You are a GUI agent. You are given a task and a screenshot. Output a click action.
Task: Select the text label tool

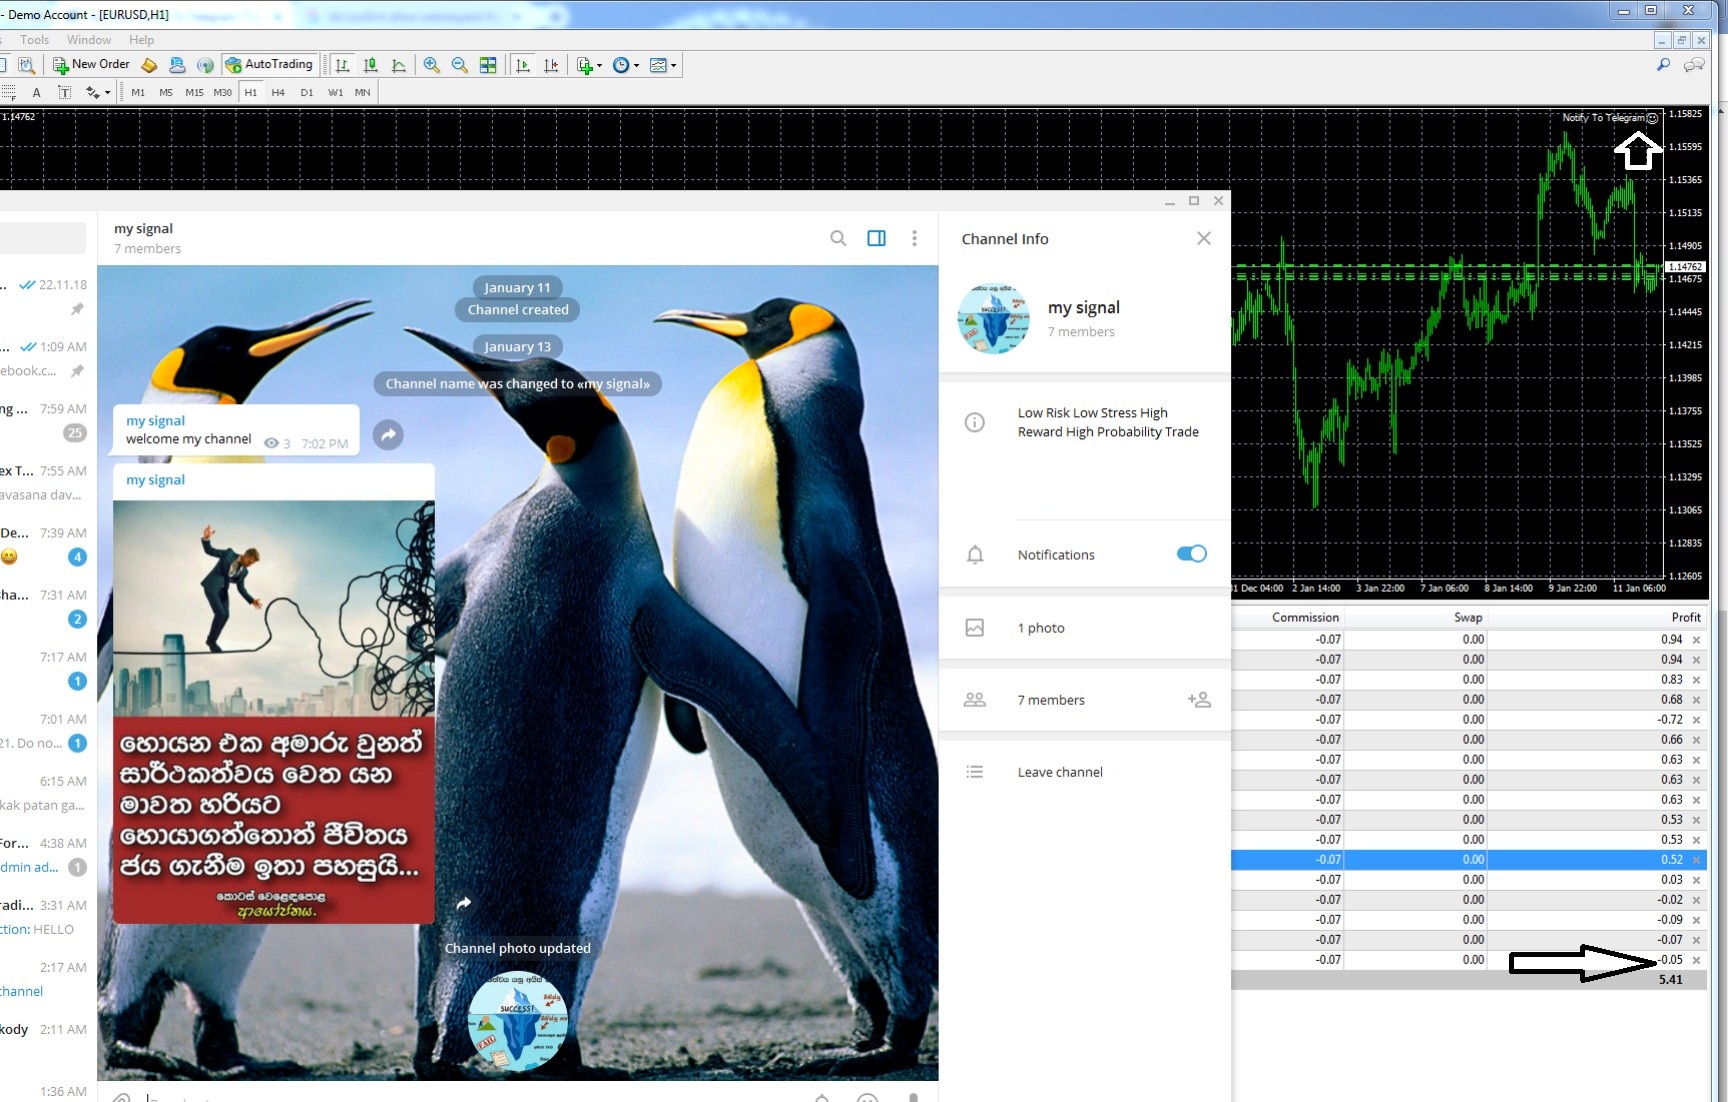click(64, 92)
